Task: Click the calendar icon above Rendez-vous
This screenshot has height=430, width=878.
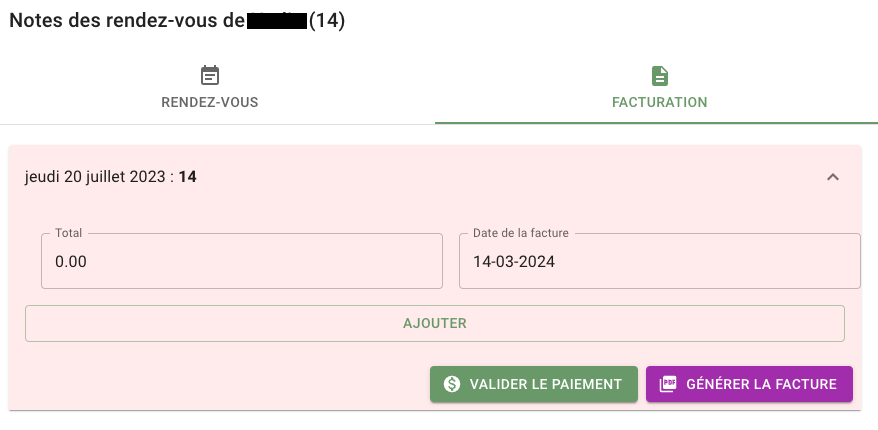Action: click(x=210, y=76)
